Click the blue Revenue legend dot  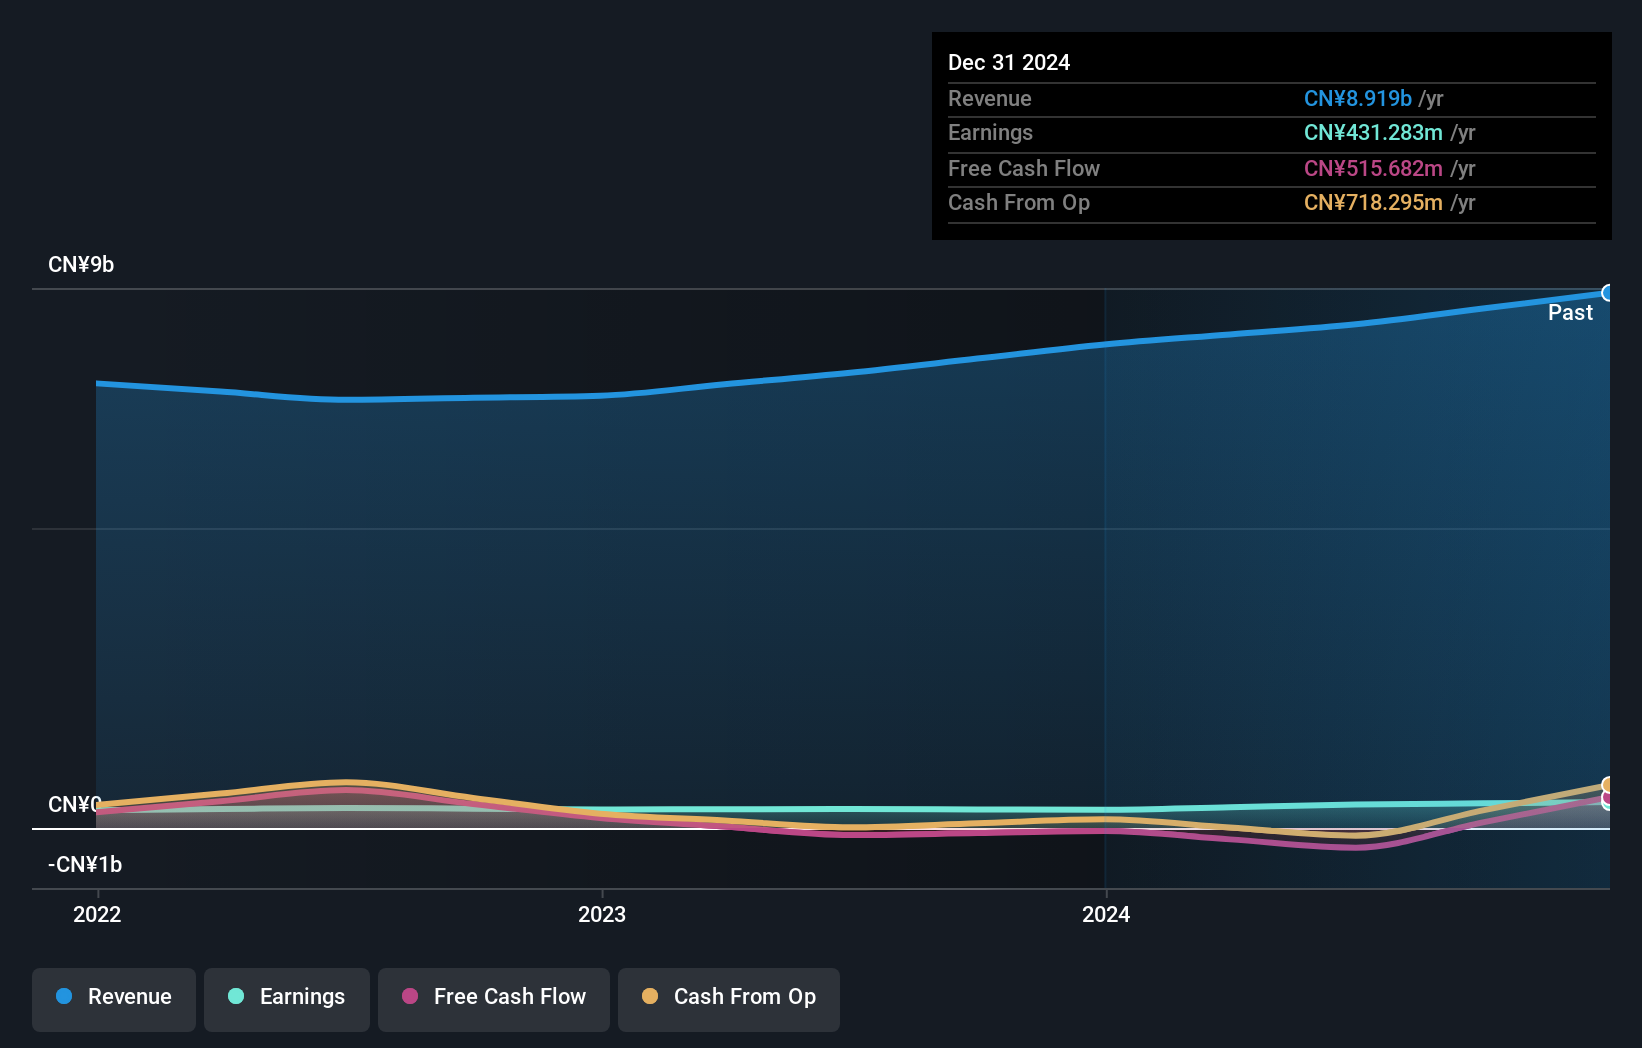coord(62,997)
